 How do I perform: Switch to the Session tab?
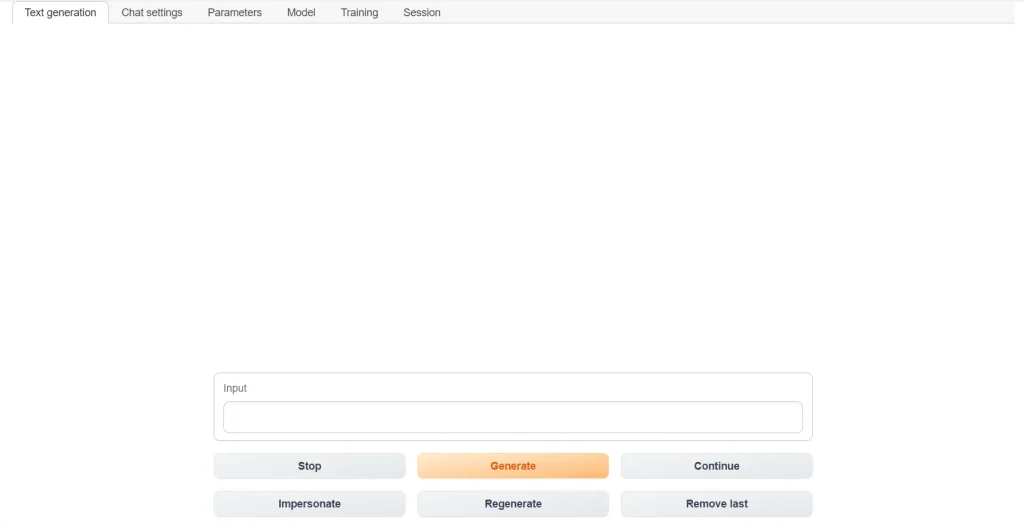click(x=421, y=13)
